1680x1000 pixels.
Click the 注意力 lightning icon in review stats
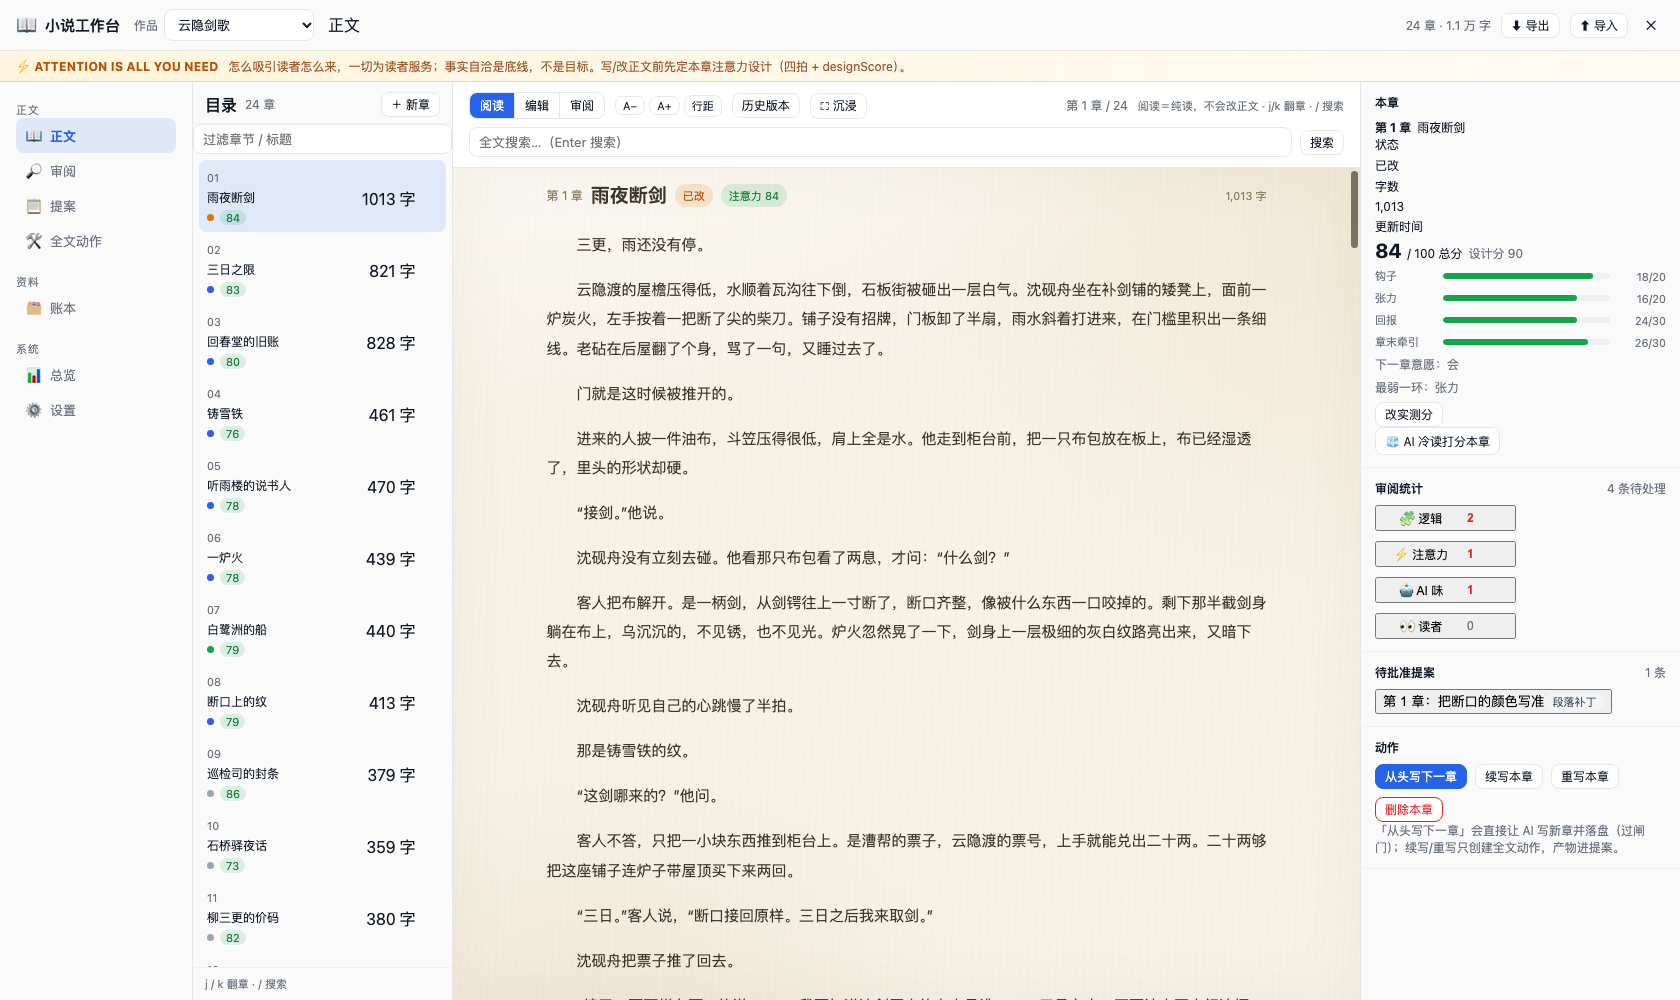click(x=1402, y=554)
